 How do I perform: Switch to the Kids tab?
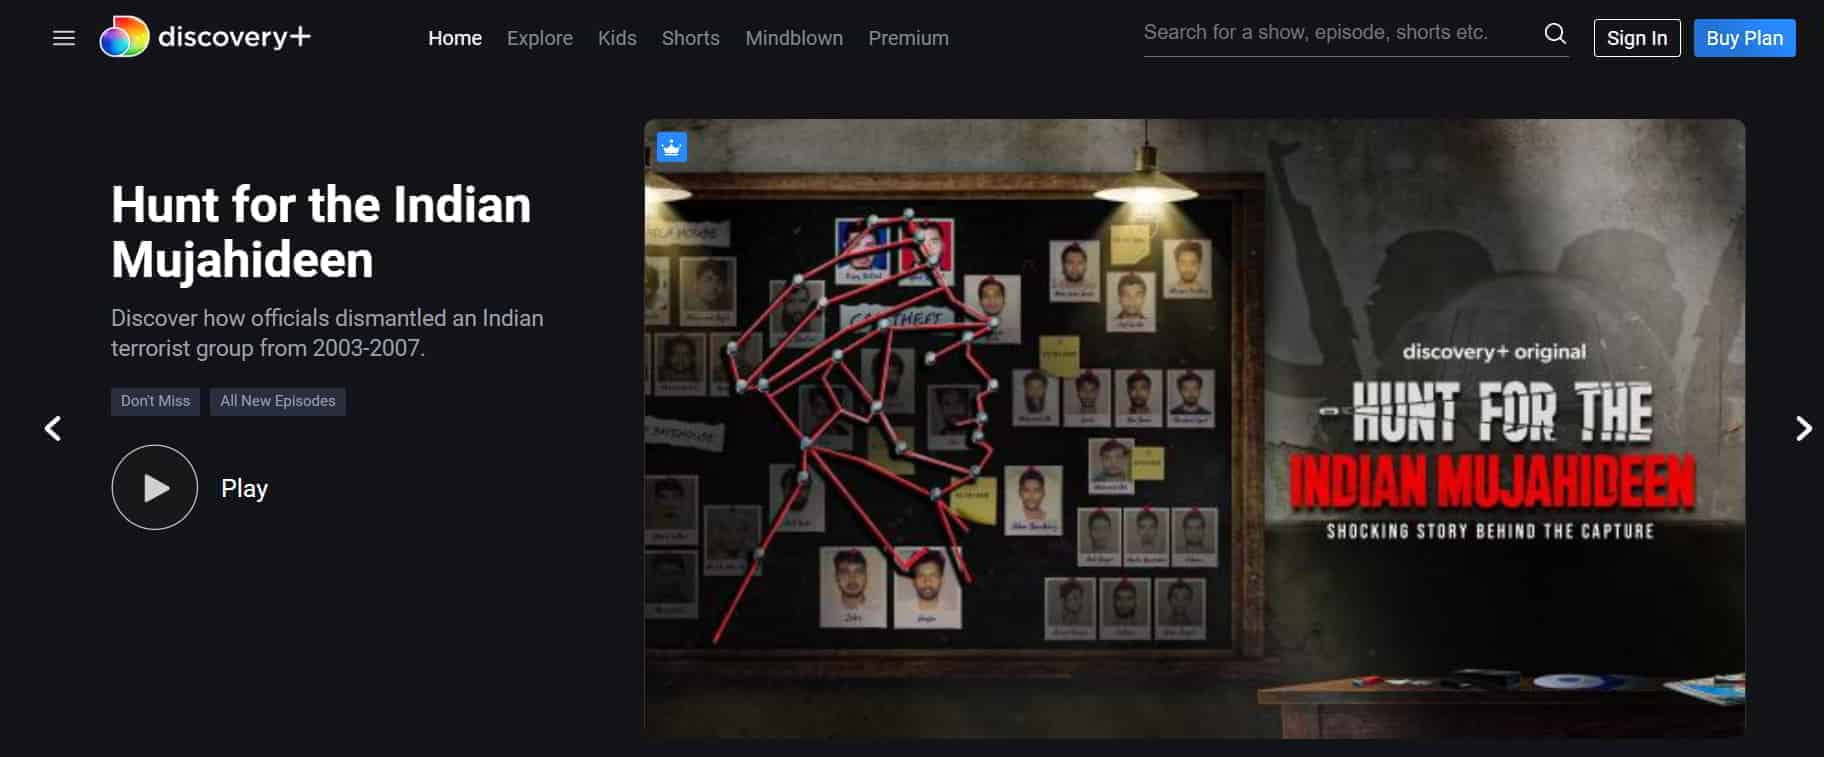click(x=617, y=38)
